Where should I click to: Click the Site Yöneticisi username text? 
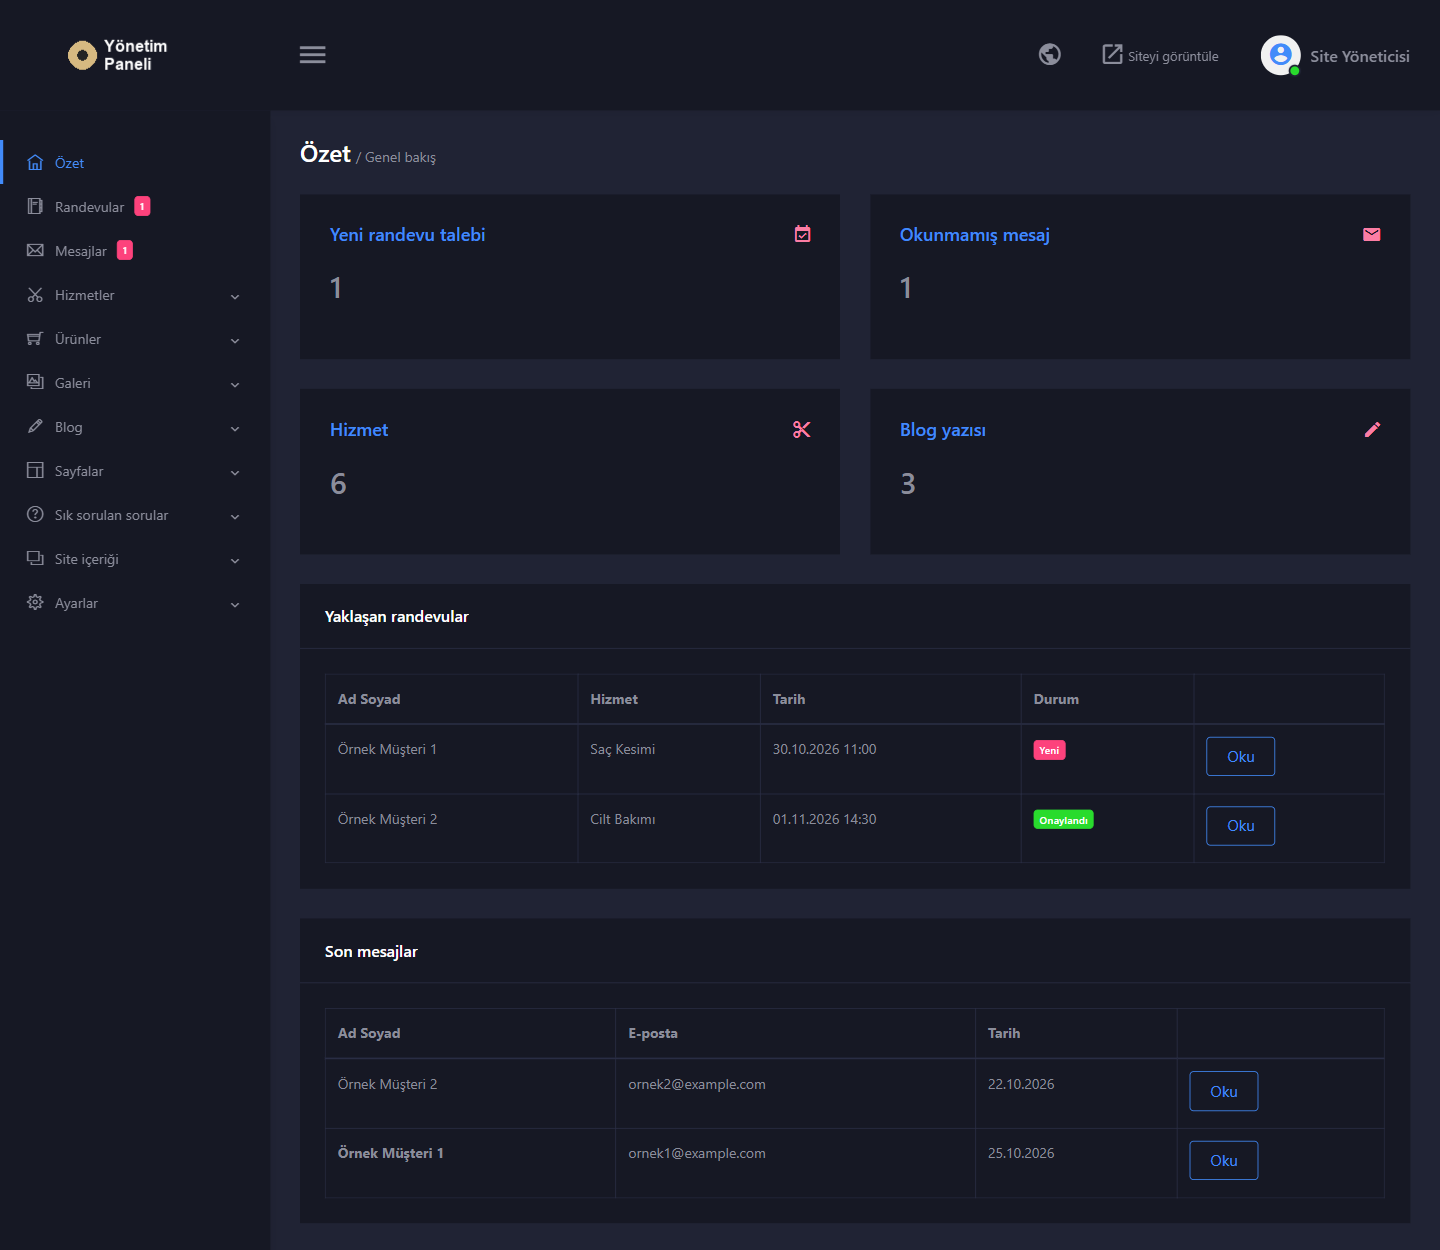tap(1360, 56)
